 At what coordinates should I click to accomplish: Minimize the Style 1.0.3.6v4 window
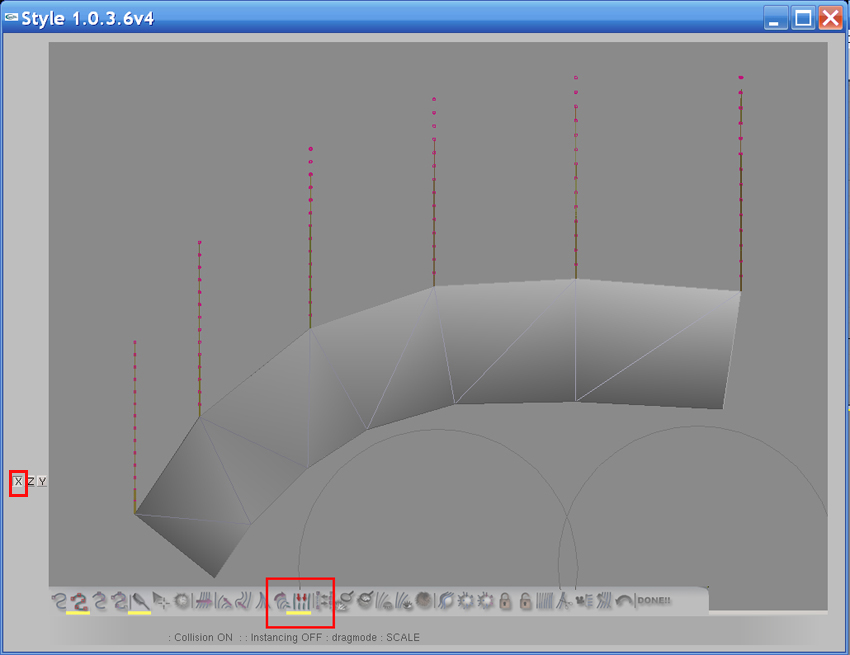[x=775, y=18]
